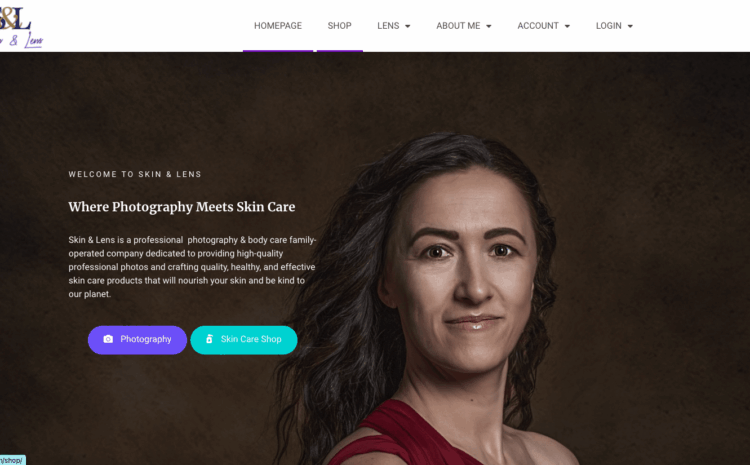Image resolution: width=750 pixels, height=465 pixels.
Task: Select the LOGIN menu label
Action: tap(608, 26)
